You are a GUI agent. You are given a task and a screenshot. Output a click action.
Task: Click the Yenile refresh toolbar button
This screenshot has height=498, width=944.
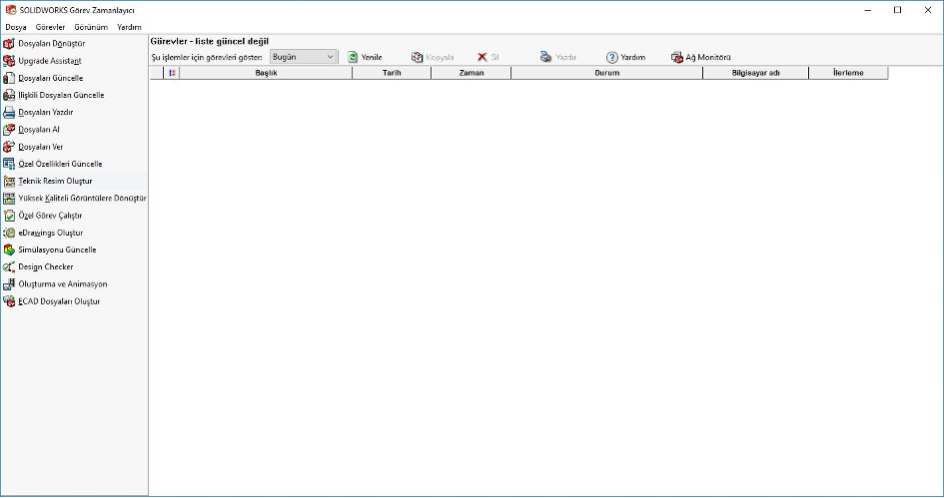[365, 57]
